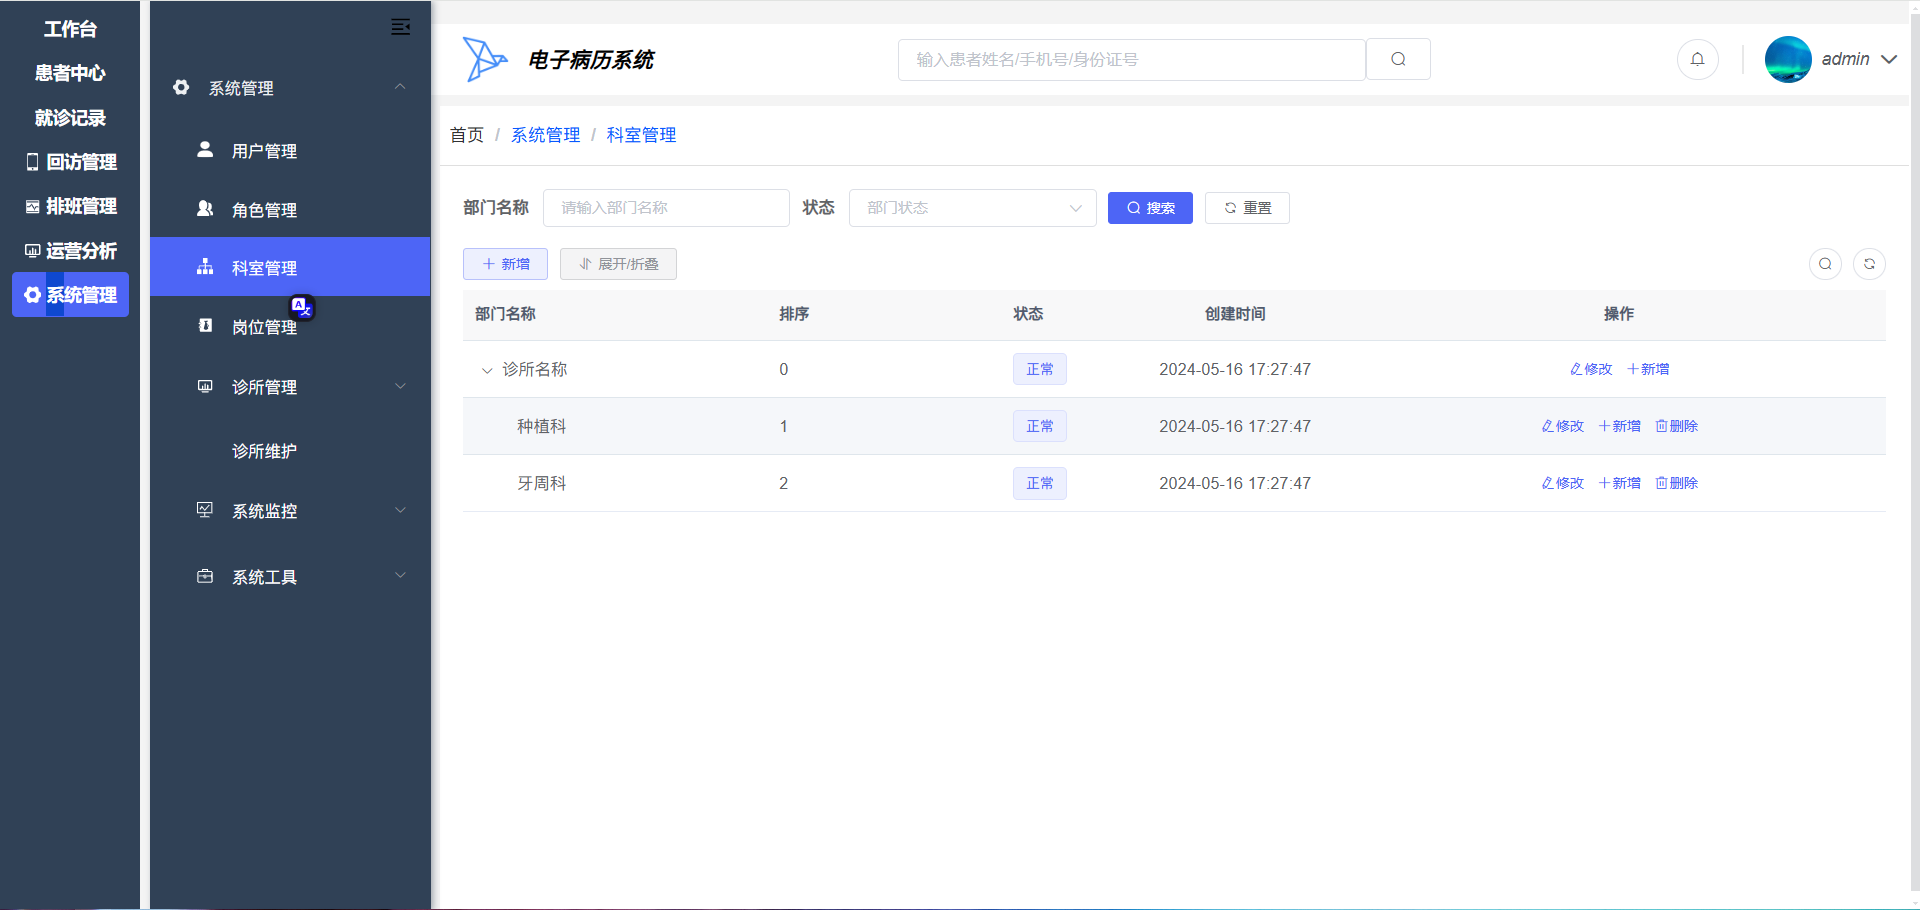Collapse the 系统管理 submenu header
1920x910 pixels.
pyautogui.click(x=290, y=88)
